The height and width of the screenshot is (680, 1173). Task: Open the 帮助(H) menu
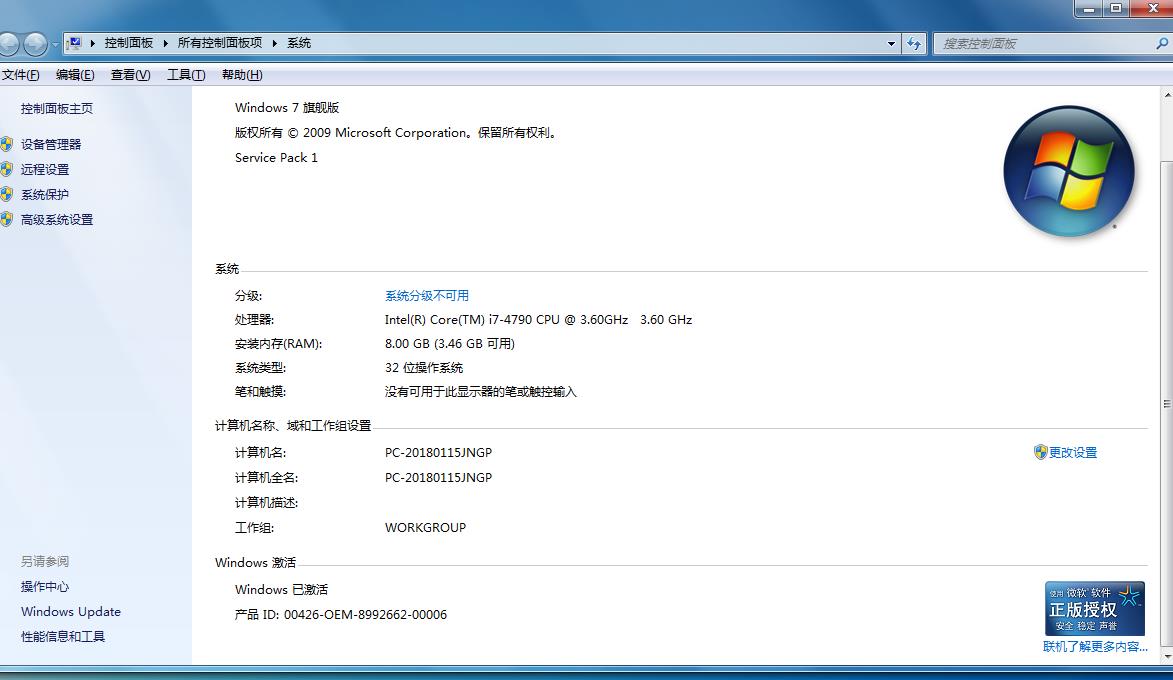tap(242, 75)
